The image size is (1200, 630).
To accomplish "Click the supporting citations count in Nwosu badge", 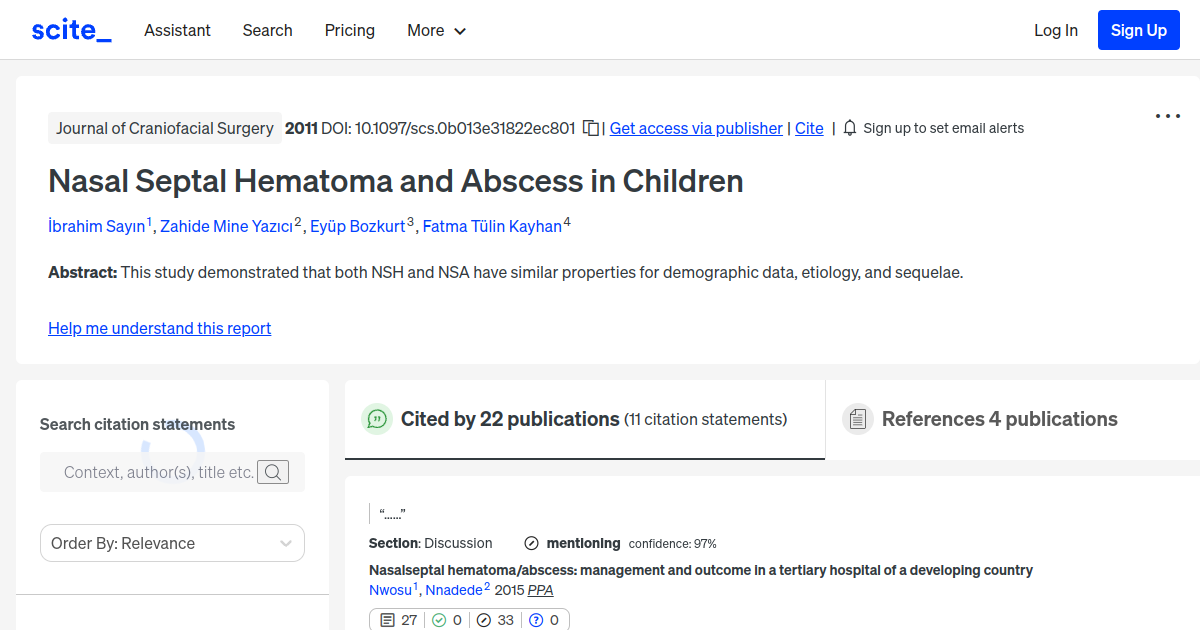I will [447, 620].
